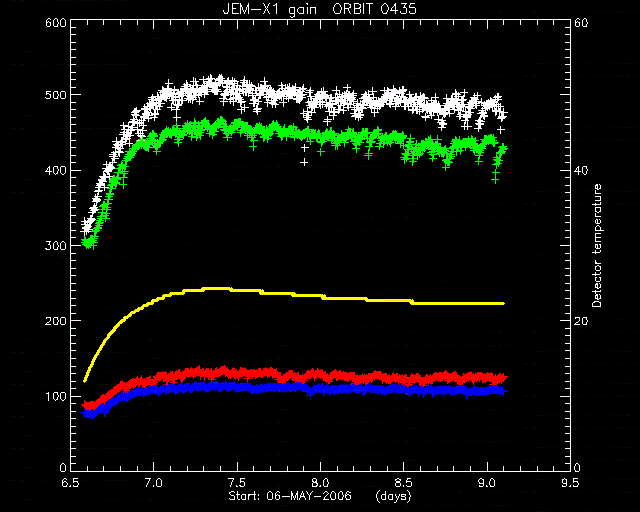Screen dimensions: 640x512
Task: Click the 8.0 tick label on x-axis
Action: tap(320, 483)
